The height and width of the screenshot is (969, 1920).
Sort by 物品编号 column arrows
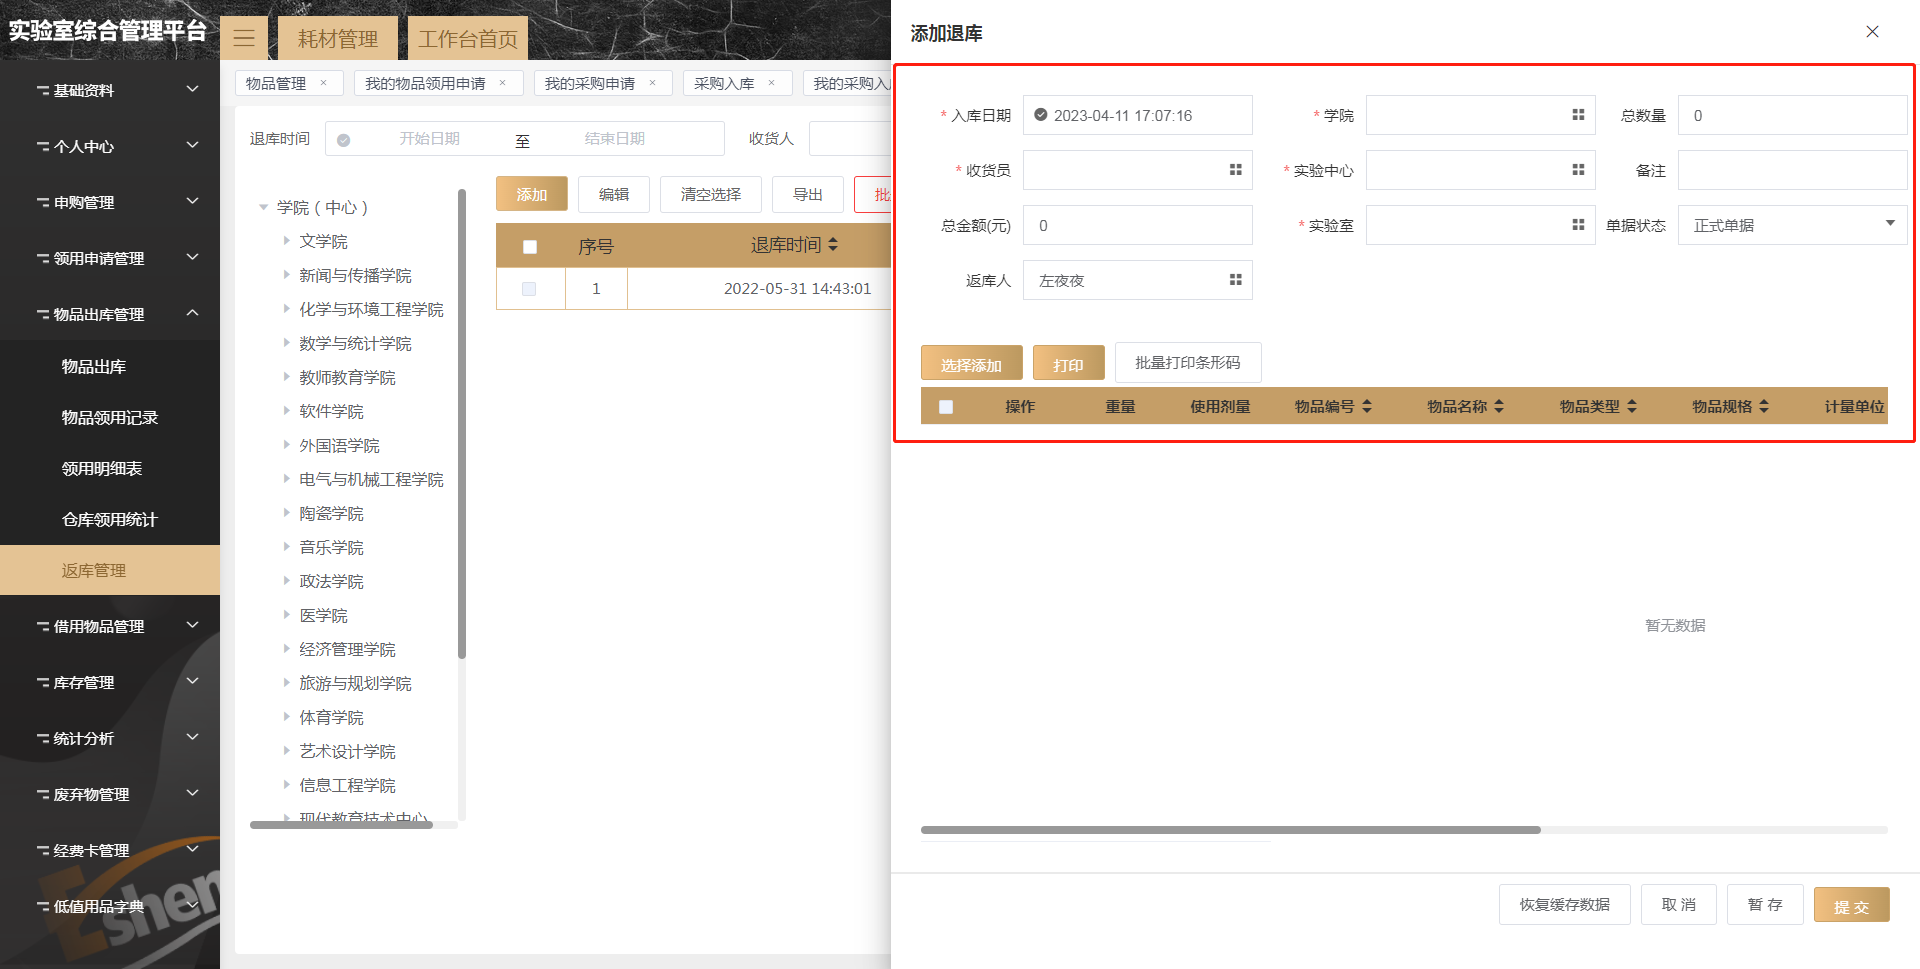(x=1367, y=406)
